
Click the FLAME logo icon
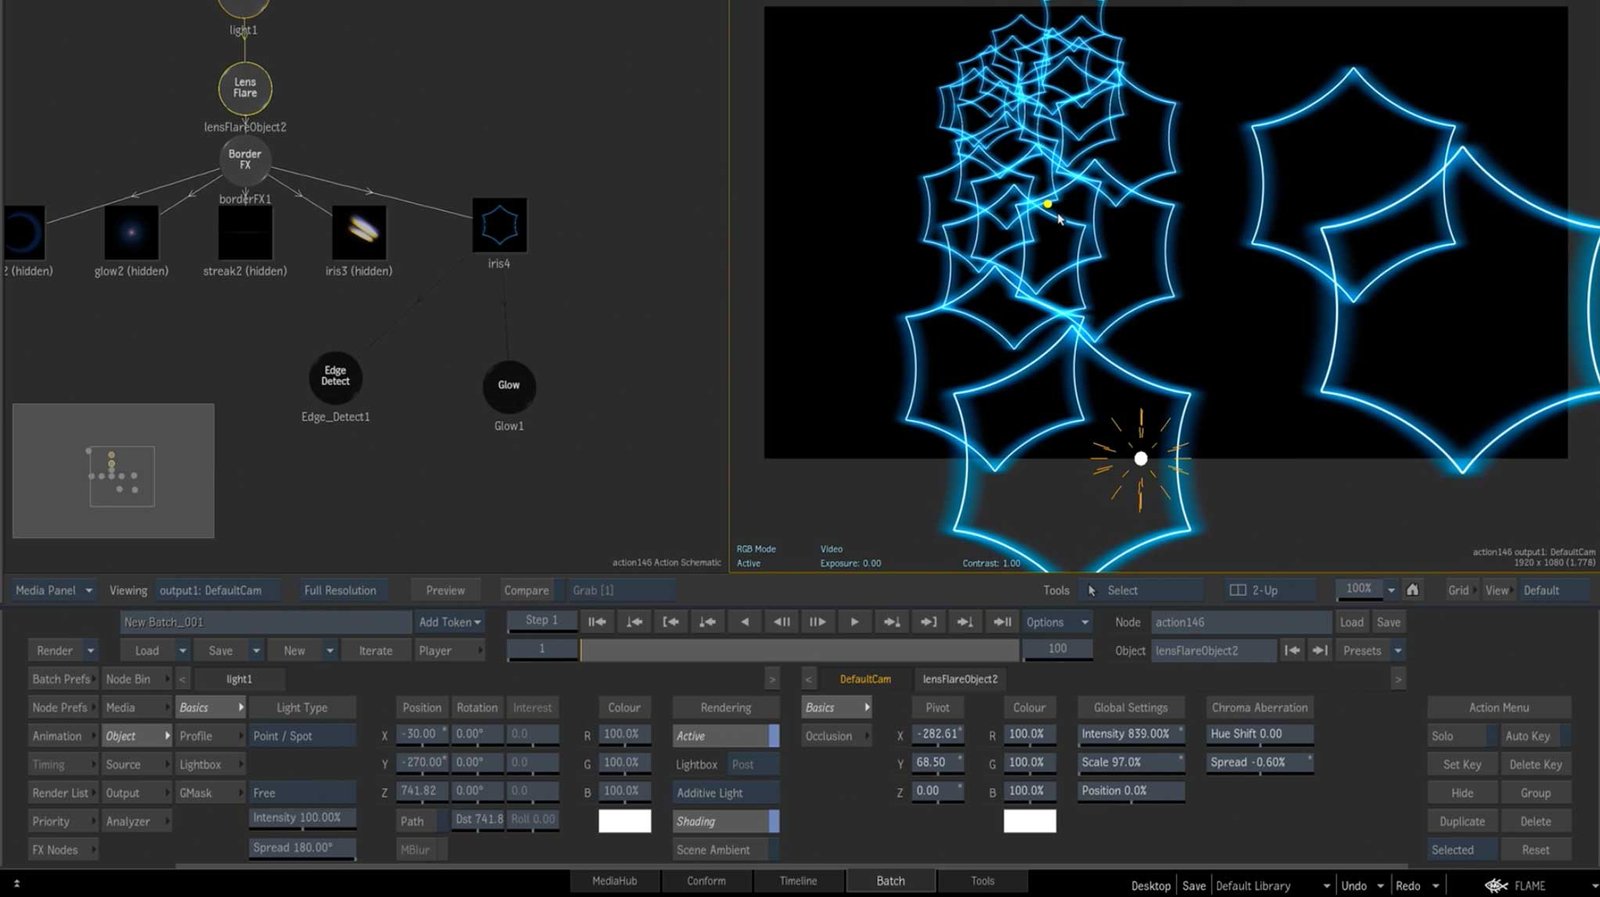[1496, 886]
